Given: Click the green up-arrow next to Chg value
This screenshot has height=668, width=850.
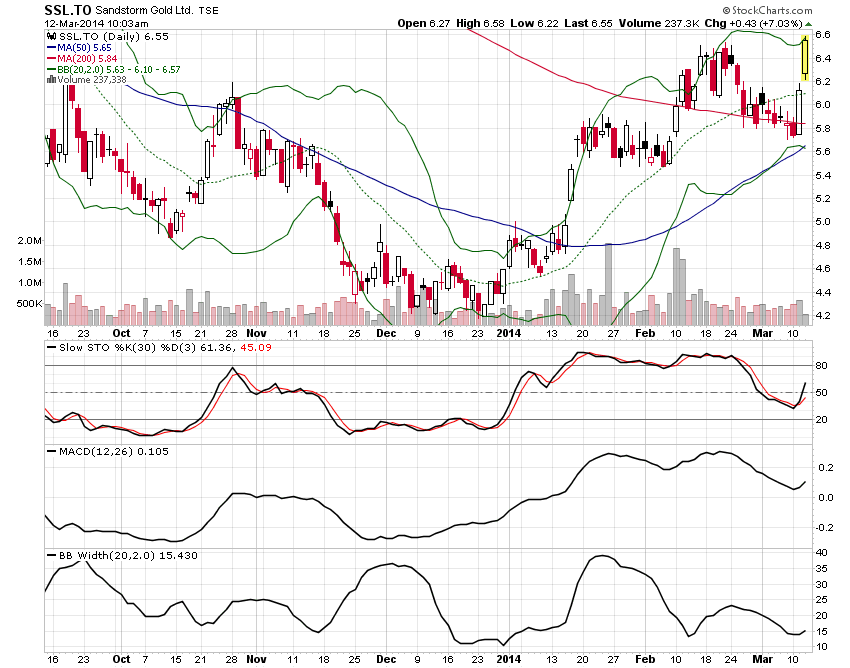Looking at the screenshot, I should tap(809, 24).
